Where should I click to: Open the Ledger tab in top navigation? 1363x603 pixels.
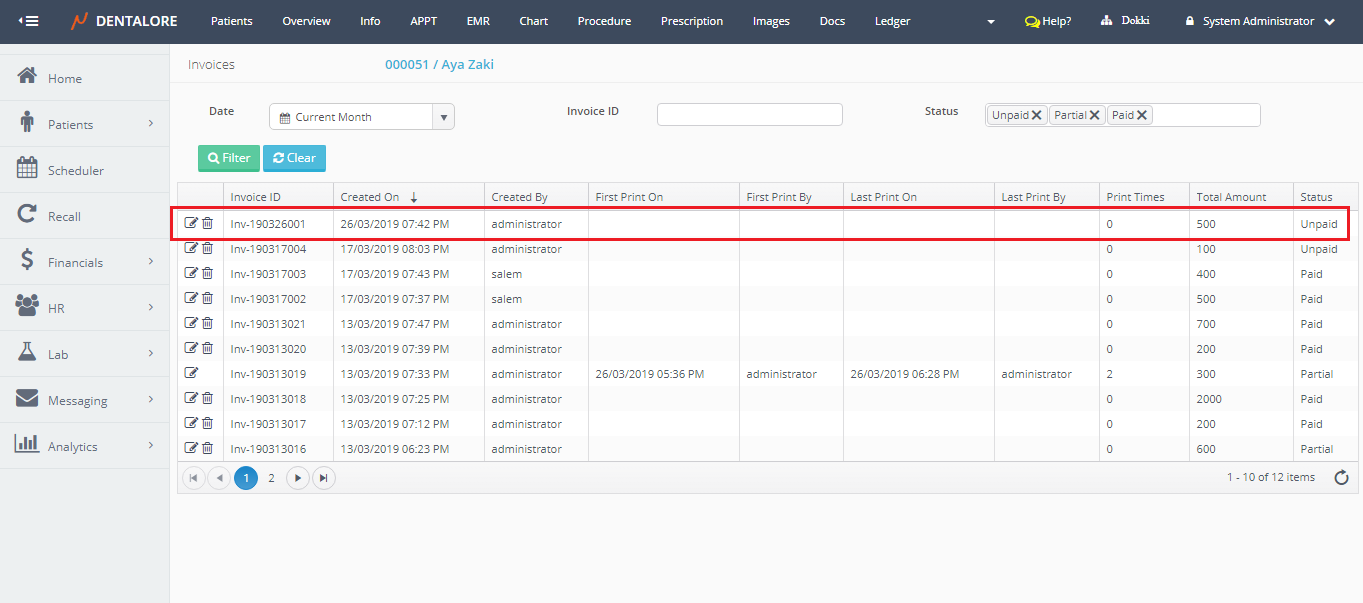point(892,21)
